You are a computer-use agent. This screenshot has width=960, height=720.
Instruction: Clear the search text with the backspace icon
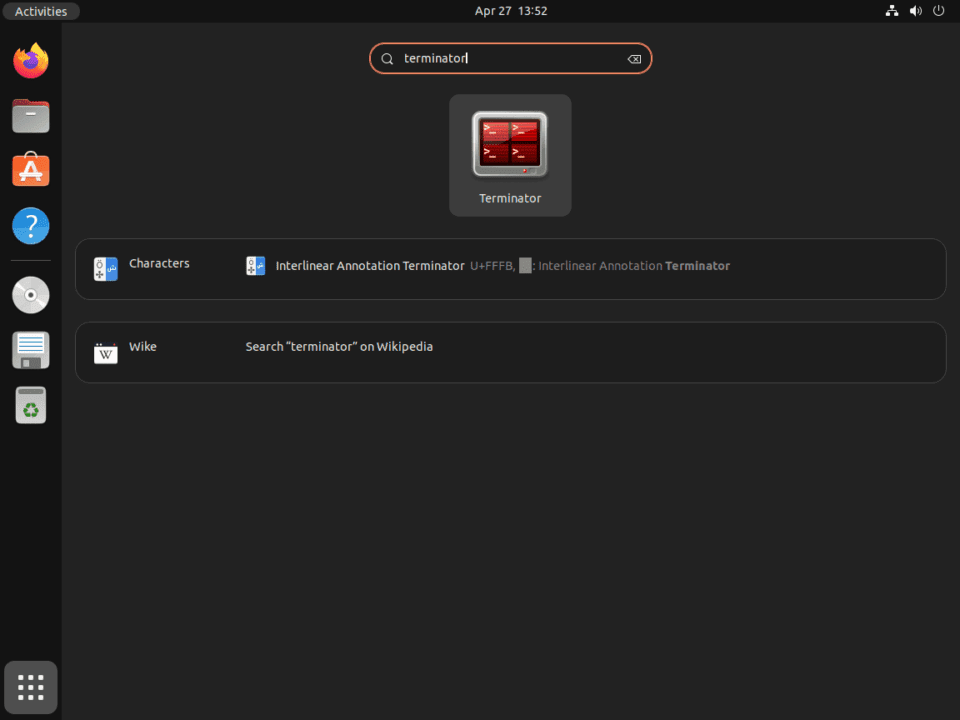[634, 58]
